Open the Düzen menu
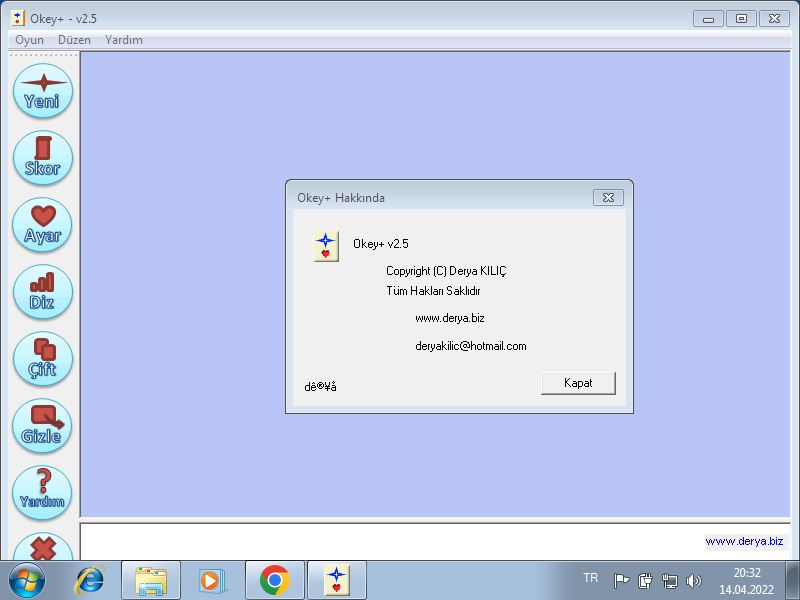This screenshot has width=800, height=600. [74, 40]
